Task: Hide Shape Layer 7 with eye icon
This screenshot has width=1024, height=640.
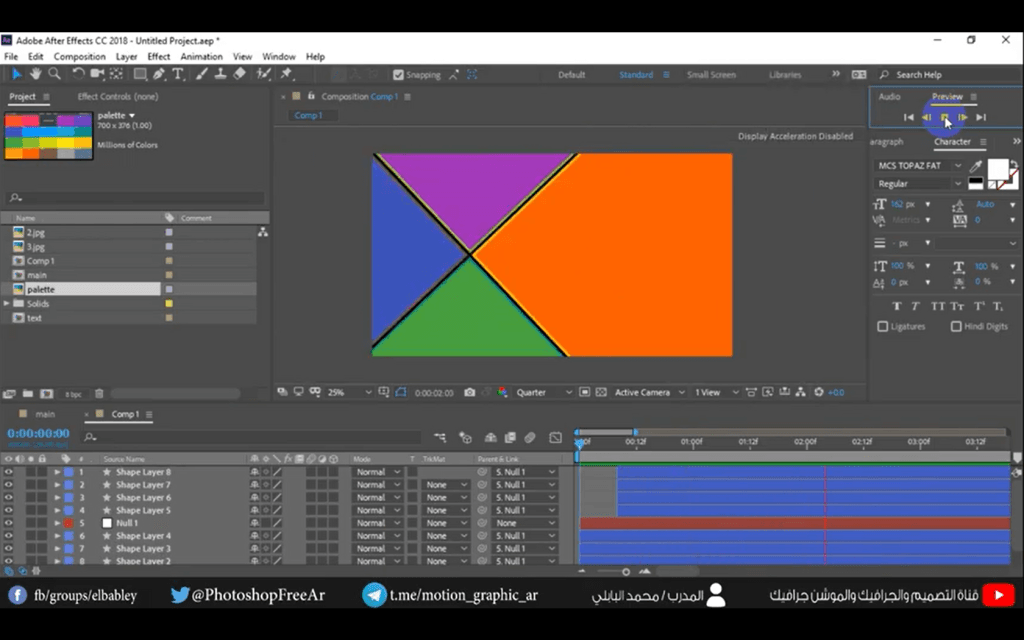Action: pyautogui.click(x=8, y=485)
